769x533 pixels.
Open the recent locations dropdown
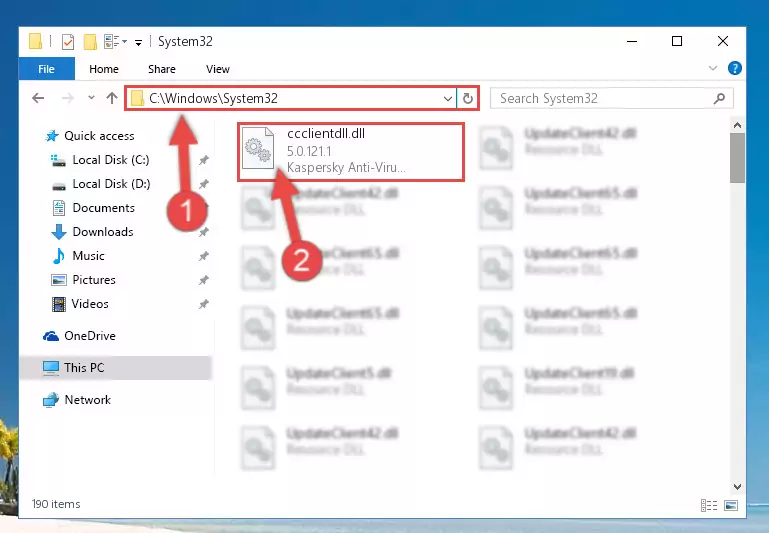pyautogui.click(x=91, y=98)
